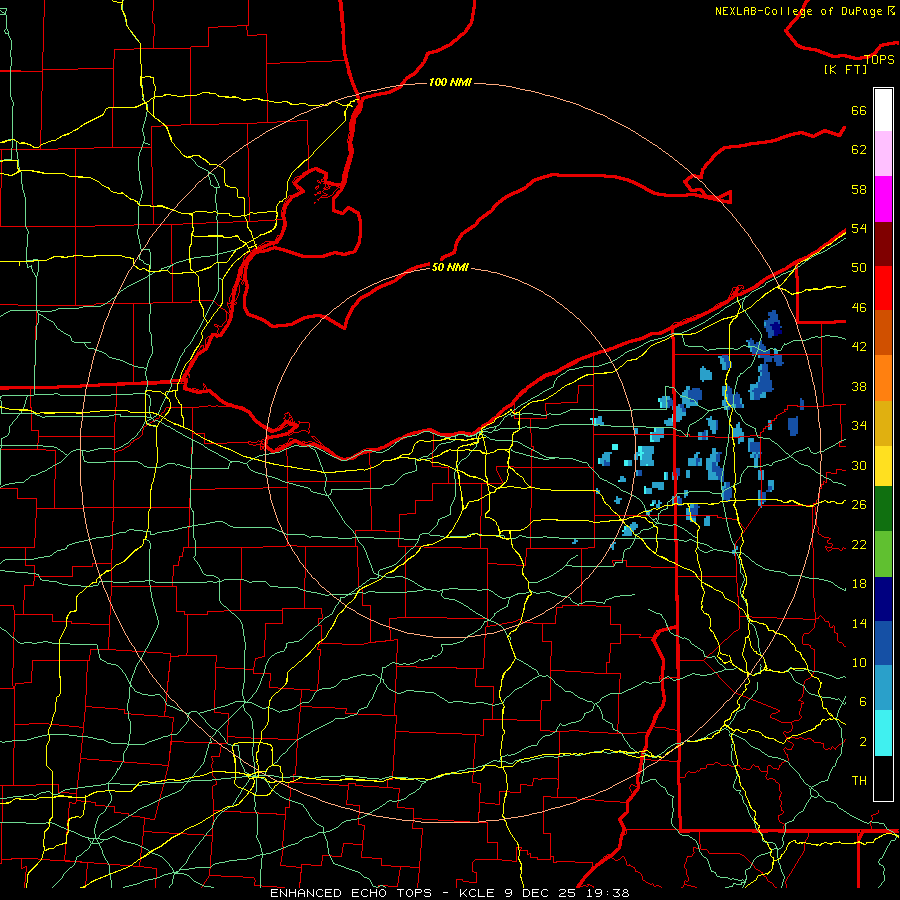Click the '19:38' timestamp in the footer
Viewport: 900px width, 900px height.
coord(609,893)
